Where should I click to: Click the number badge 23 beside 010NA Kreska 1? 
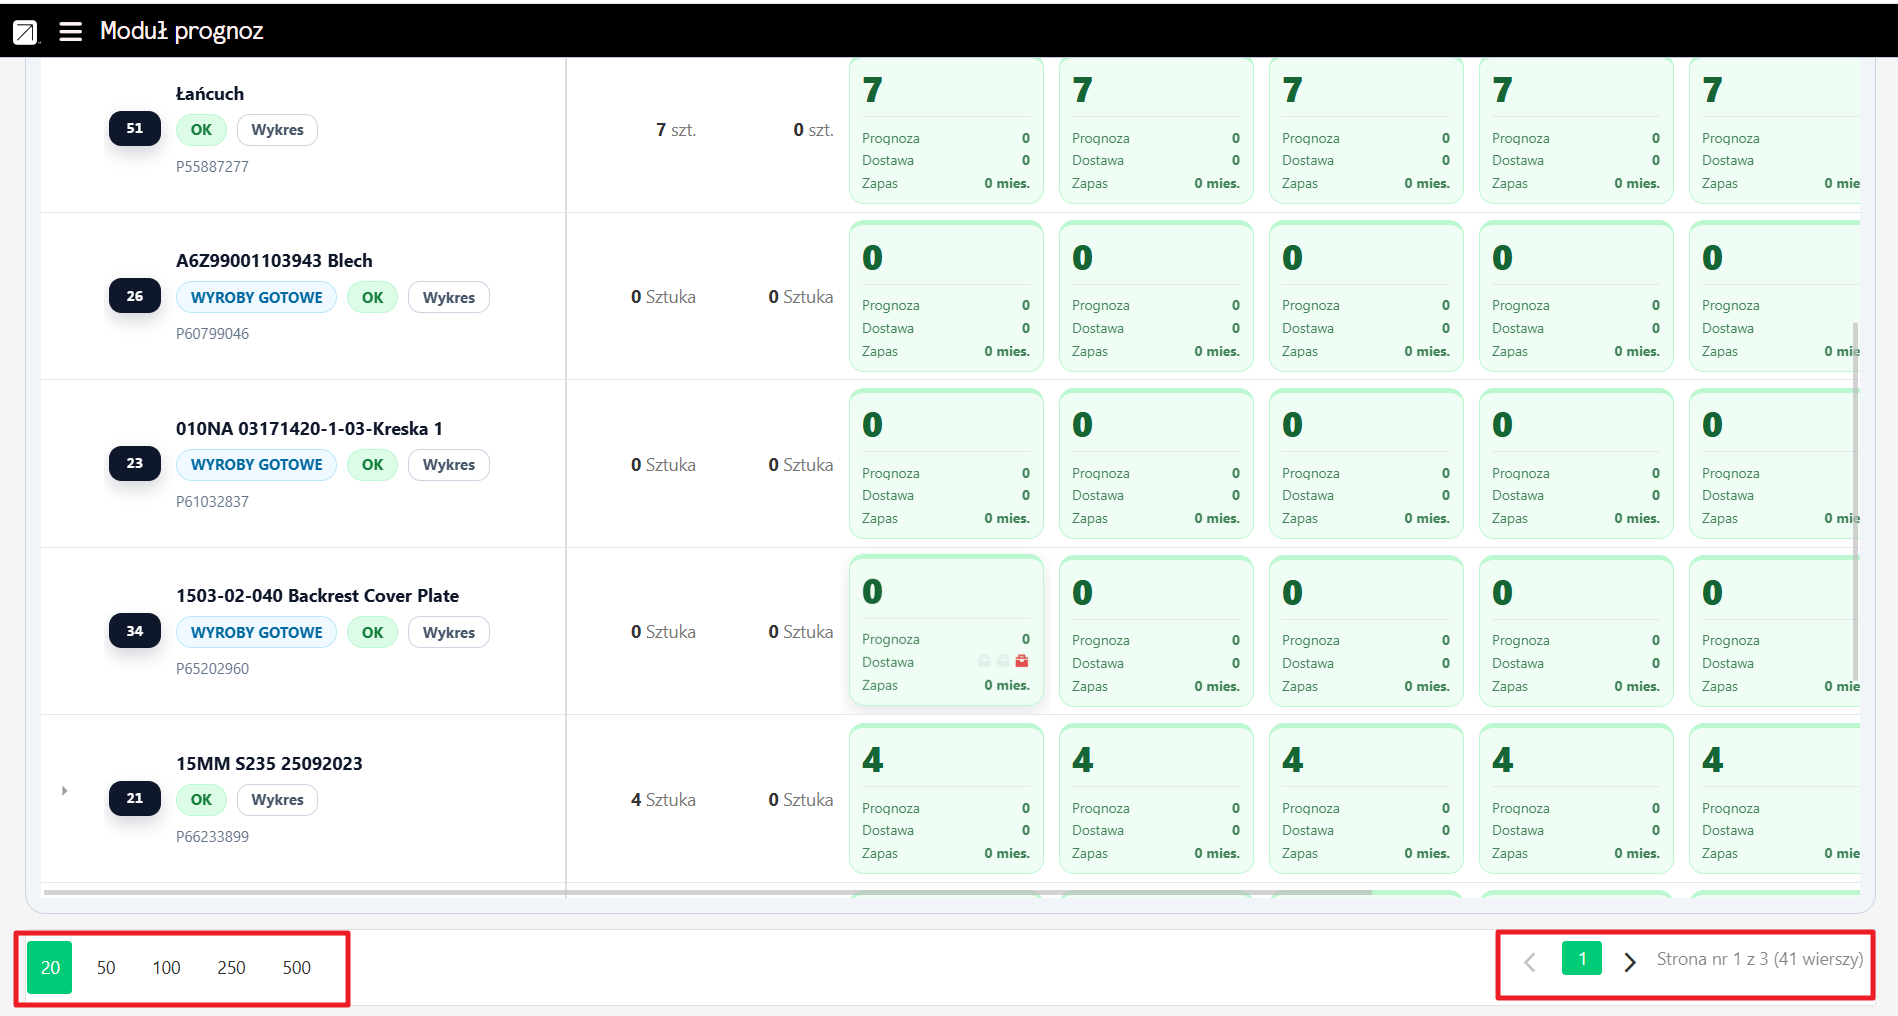[135, 463]
